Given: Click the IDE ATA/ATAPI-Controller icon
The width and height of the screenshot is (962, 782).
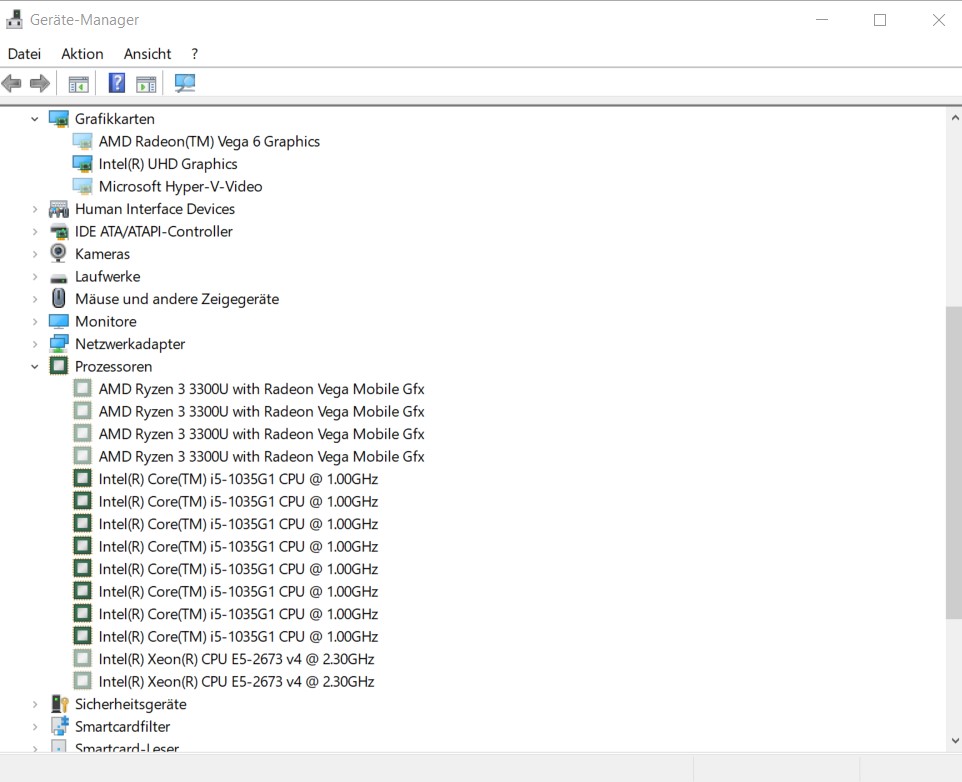Looking at the screenshot, I should point(59,232).
